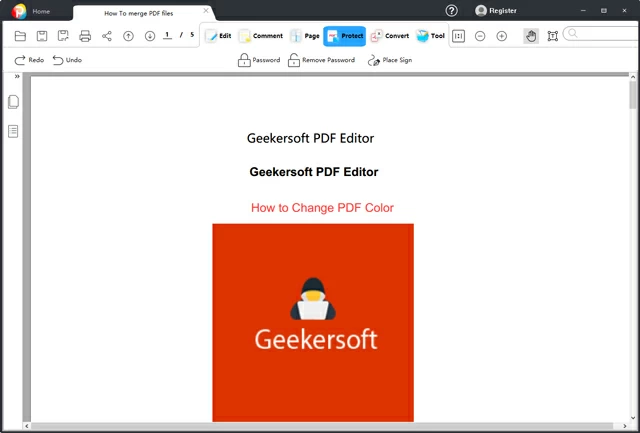Show the page thumbnails sidebar panel

tap(14, 102)
